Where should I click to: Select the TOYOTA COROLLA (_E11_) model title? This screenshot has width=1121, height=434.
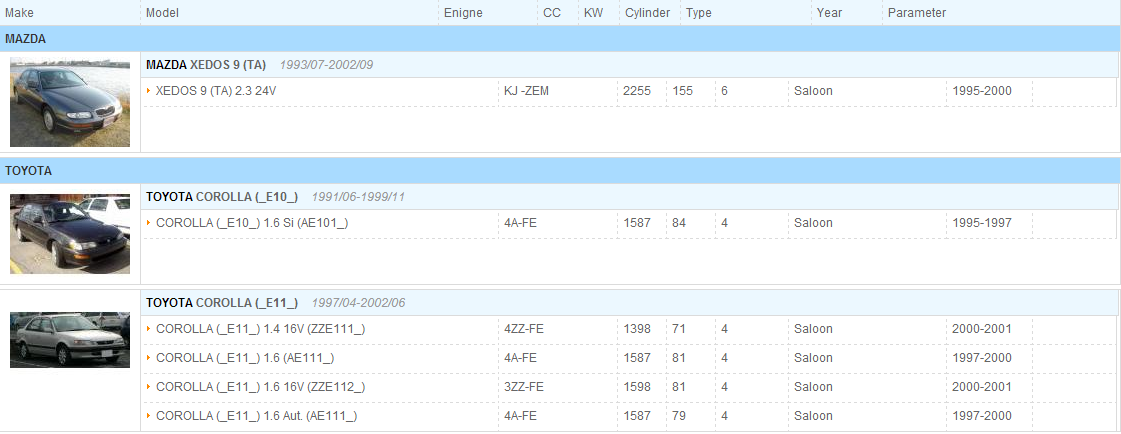222,302
